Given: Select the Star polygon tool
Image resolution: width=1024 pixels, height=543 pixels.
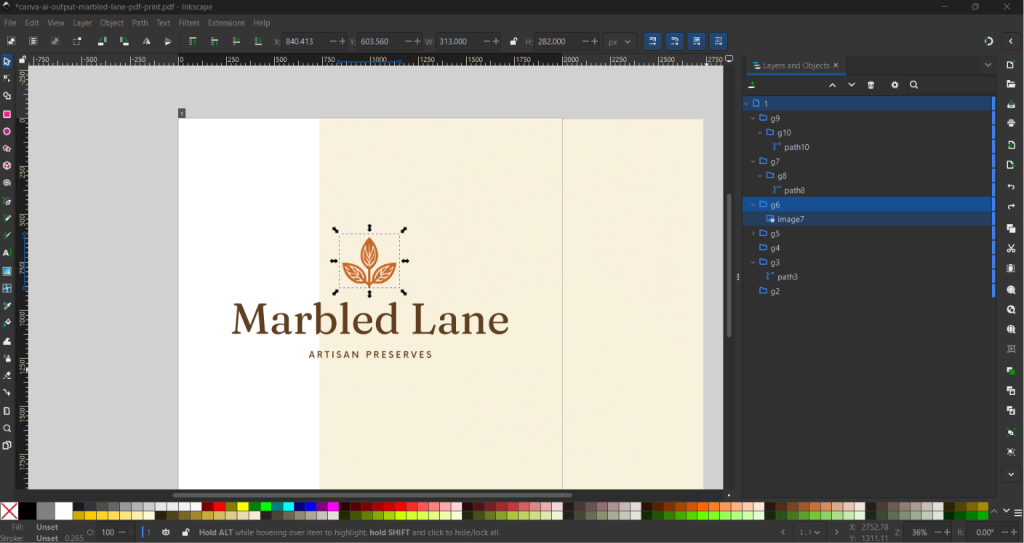Looking at the screenshot, I should pyautogui.click(x=7, y=148).
